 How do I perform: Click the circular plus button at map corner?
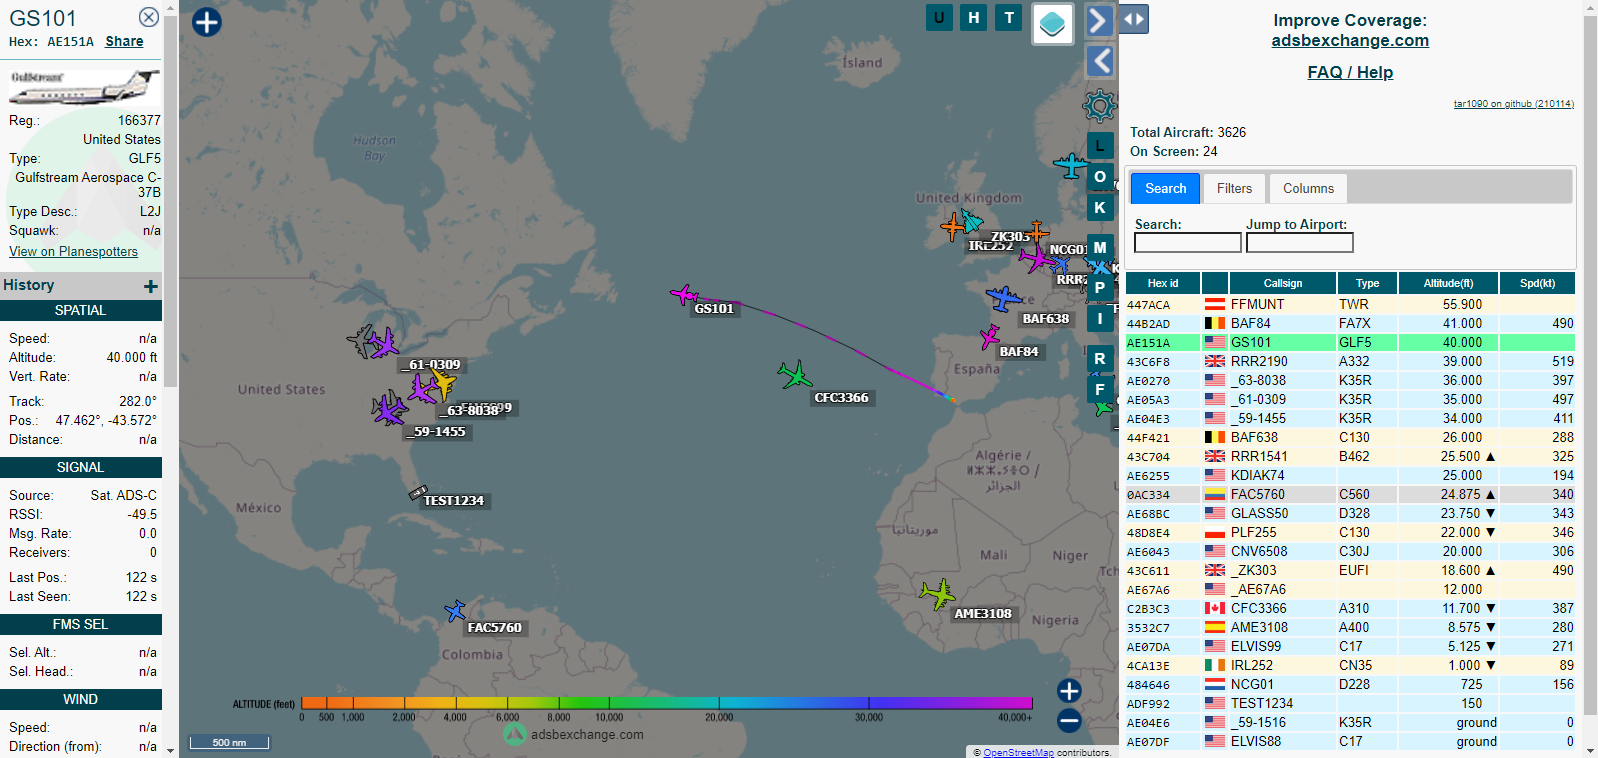click(x=207, y=22)
